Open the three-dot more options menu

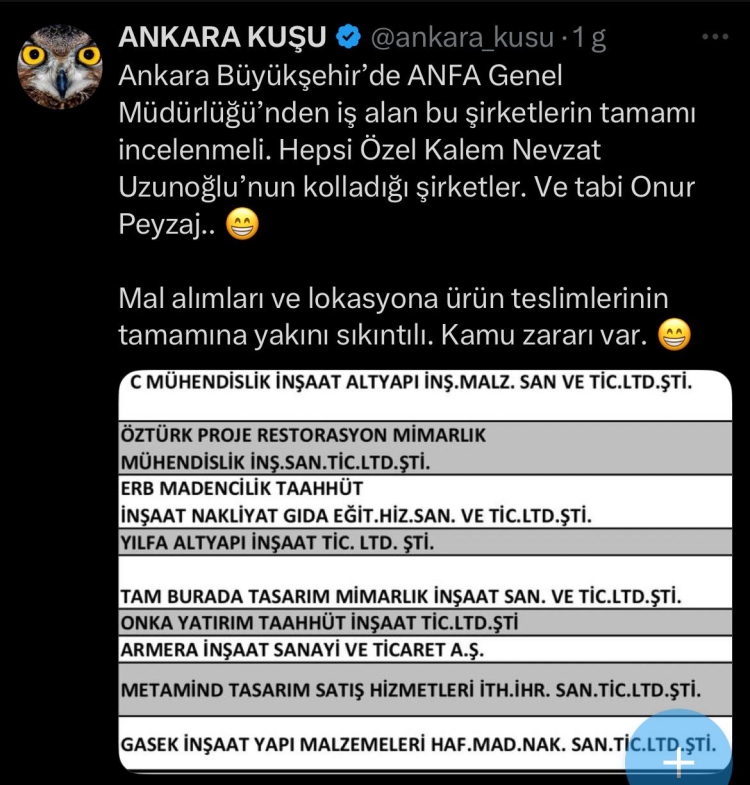tap(715, 37)
